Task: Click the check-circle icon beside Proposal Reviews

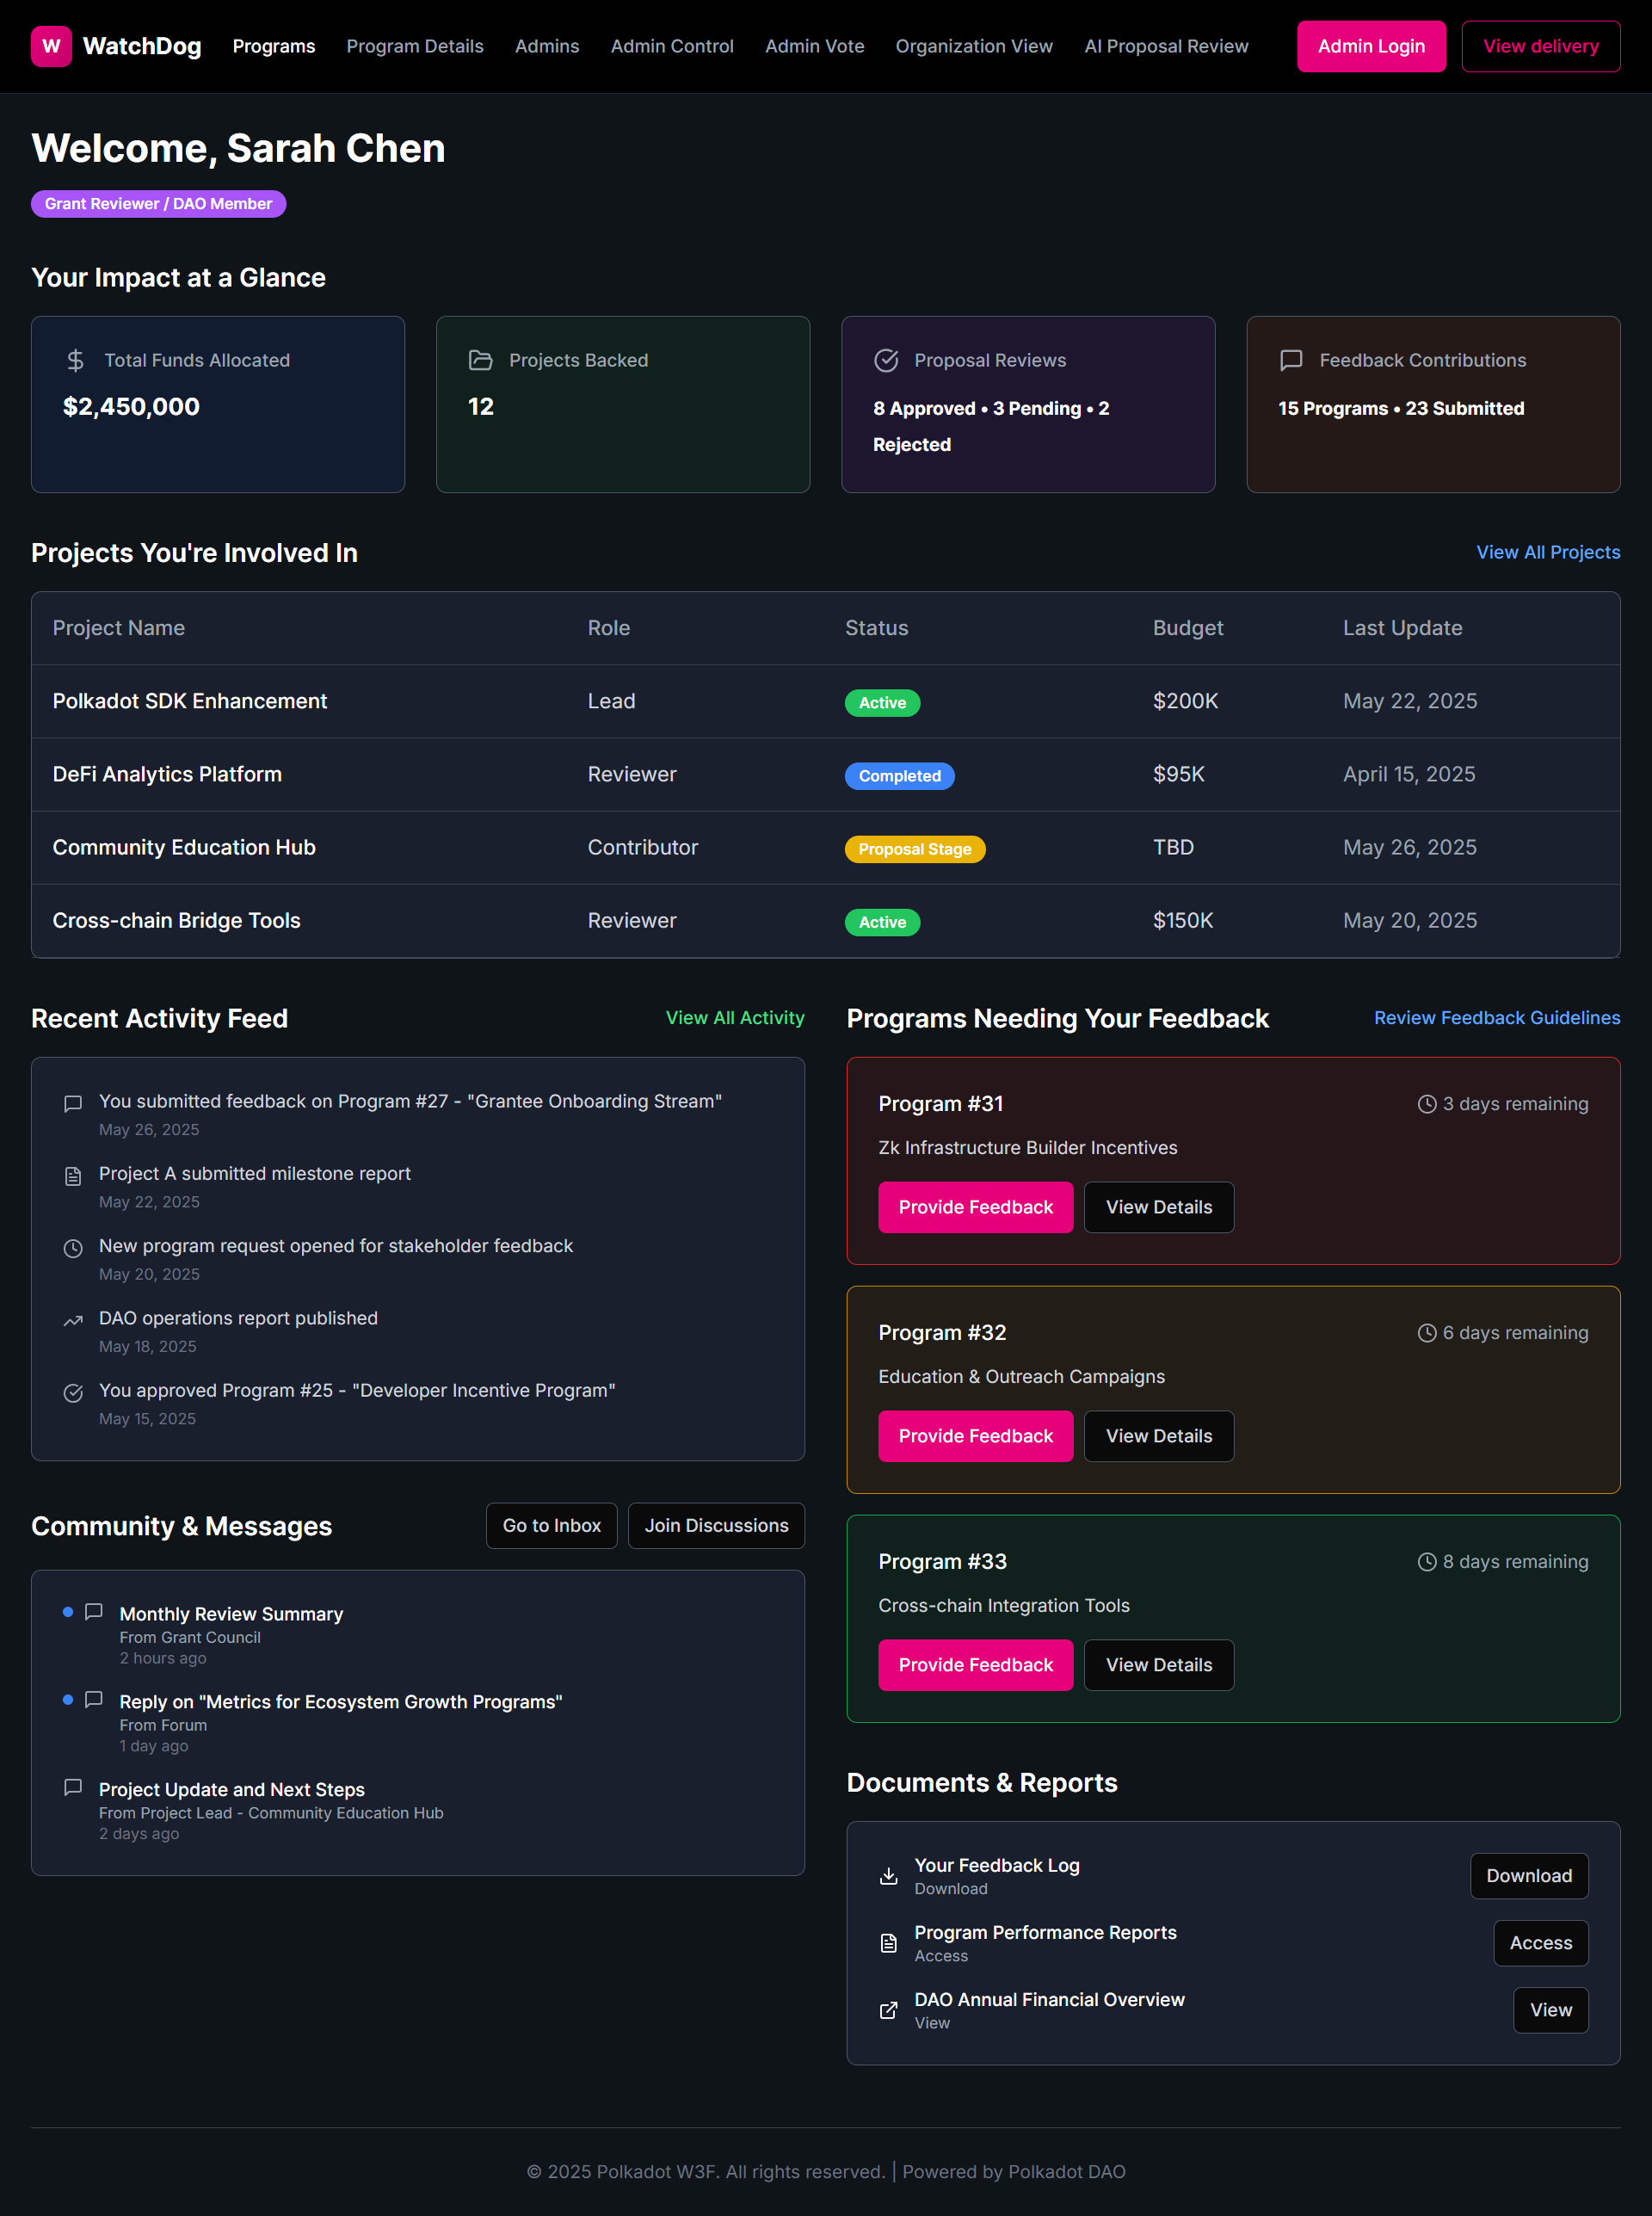Action: (886, 360)
